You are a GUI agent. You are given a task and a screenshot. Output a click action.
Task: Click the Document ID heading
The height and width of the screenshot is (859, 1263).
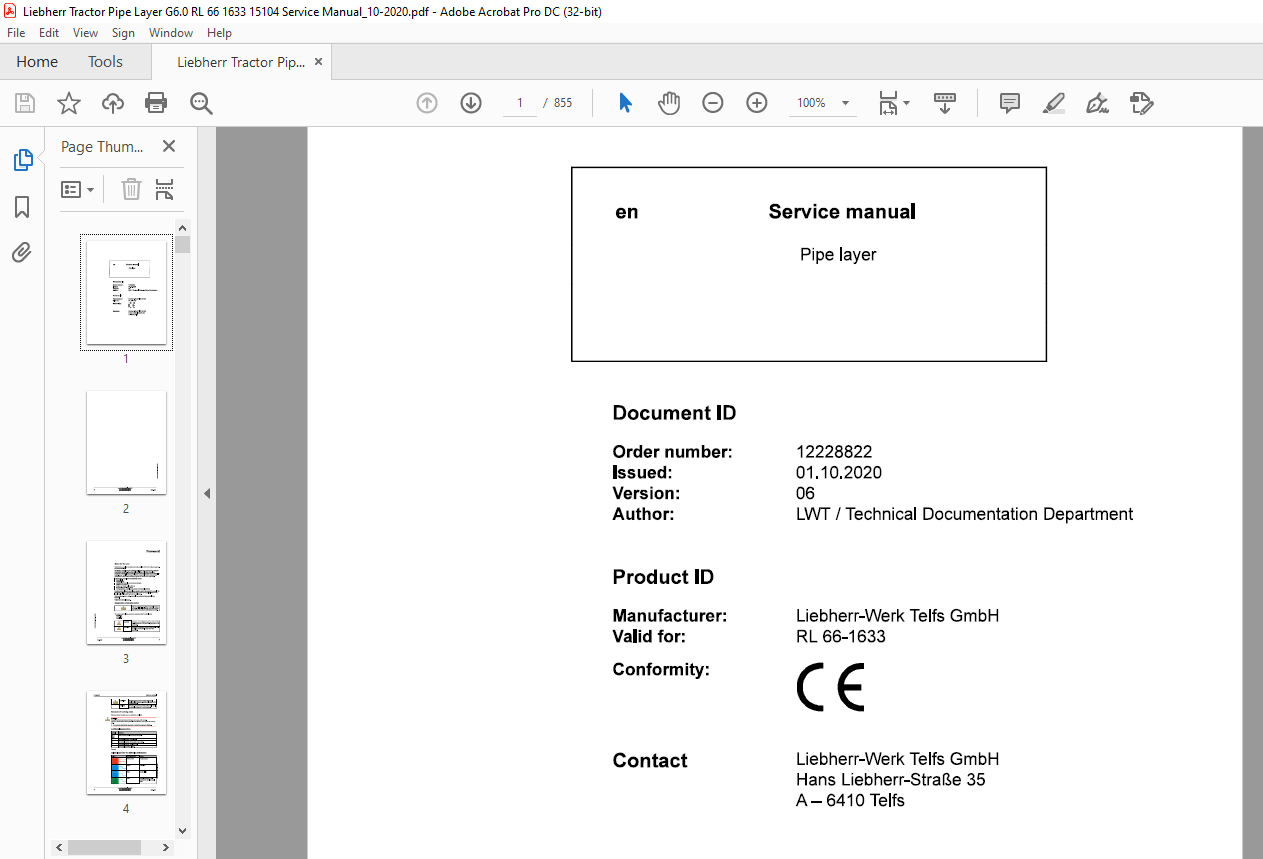(x=675, y=413)
